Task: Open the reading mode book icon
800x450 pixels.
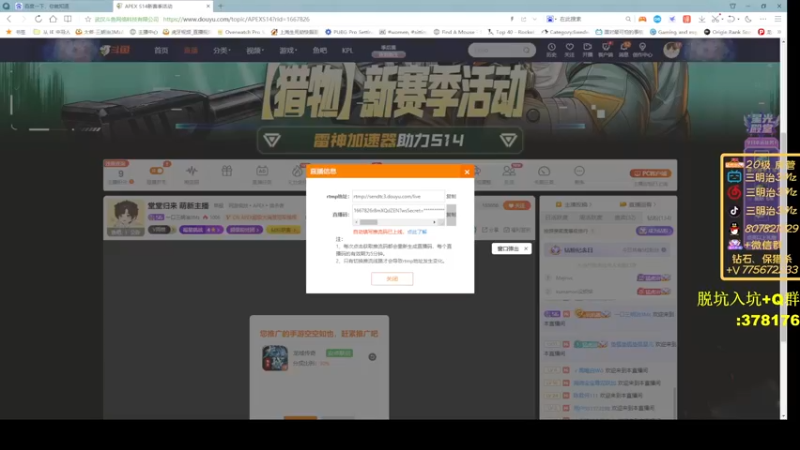Action: tap(68, 19)
